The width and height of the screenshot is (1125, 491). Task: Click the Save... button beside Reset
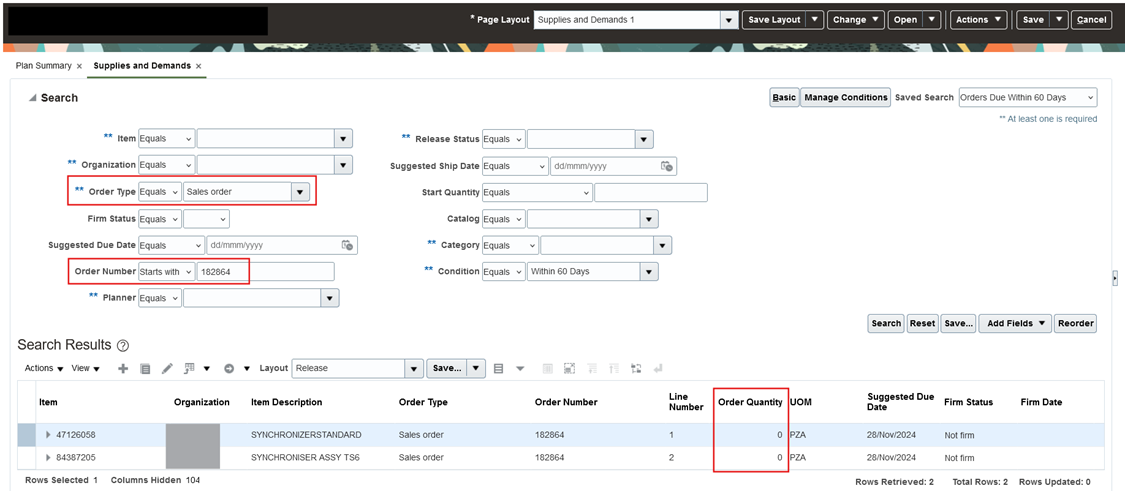click(x=958, y=324)
